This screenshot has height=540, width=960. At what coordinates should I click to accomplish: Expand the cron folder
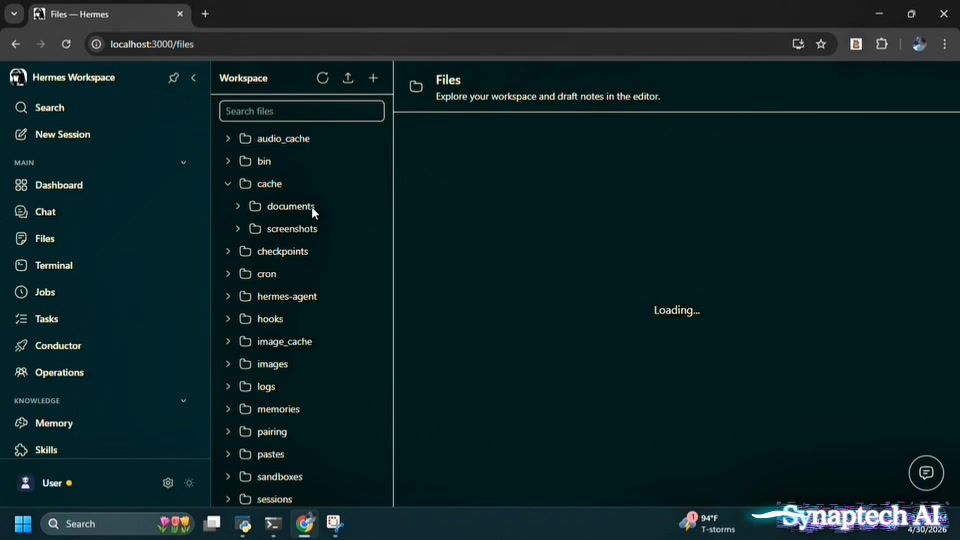point(228,274)
